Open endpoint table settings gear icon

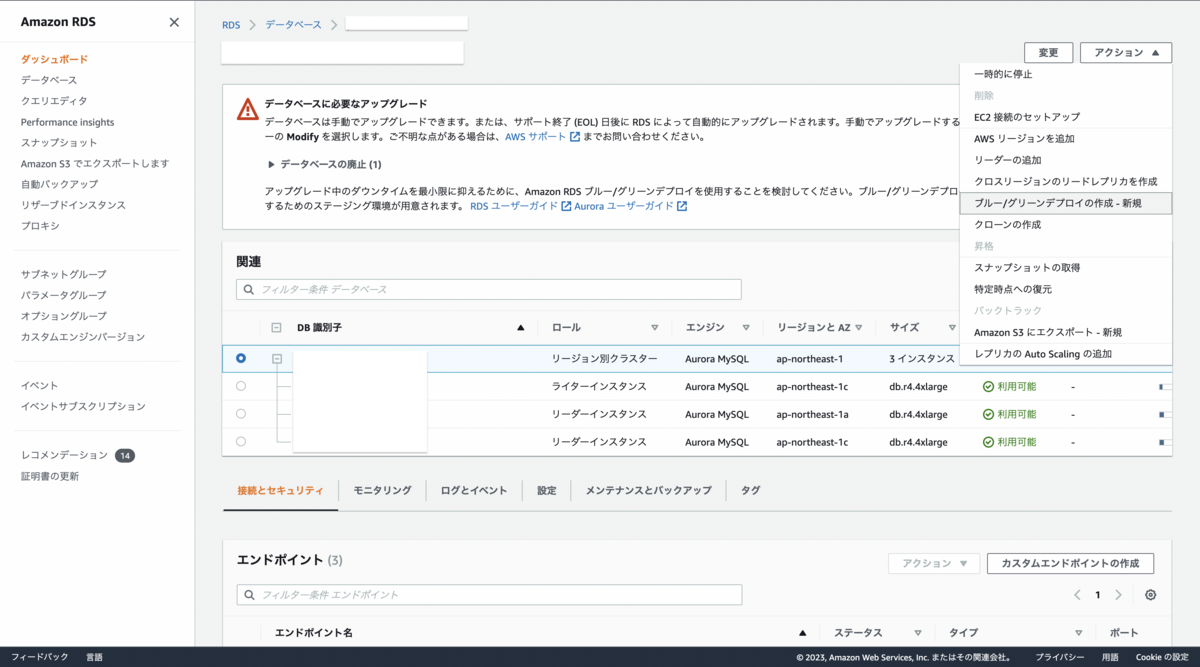[1151, 595]
